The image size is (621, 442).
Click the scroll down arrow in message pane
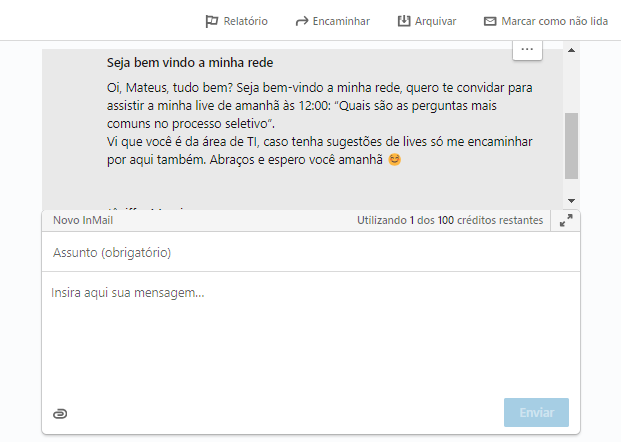(x=571, y=201)
